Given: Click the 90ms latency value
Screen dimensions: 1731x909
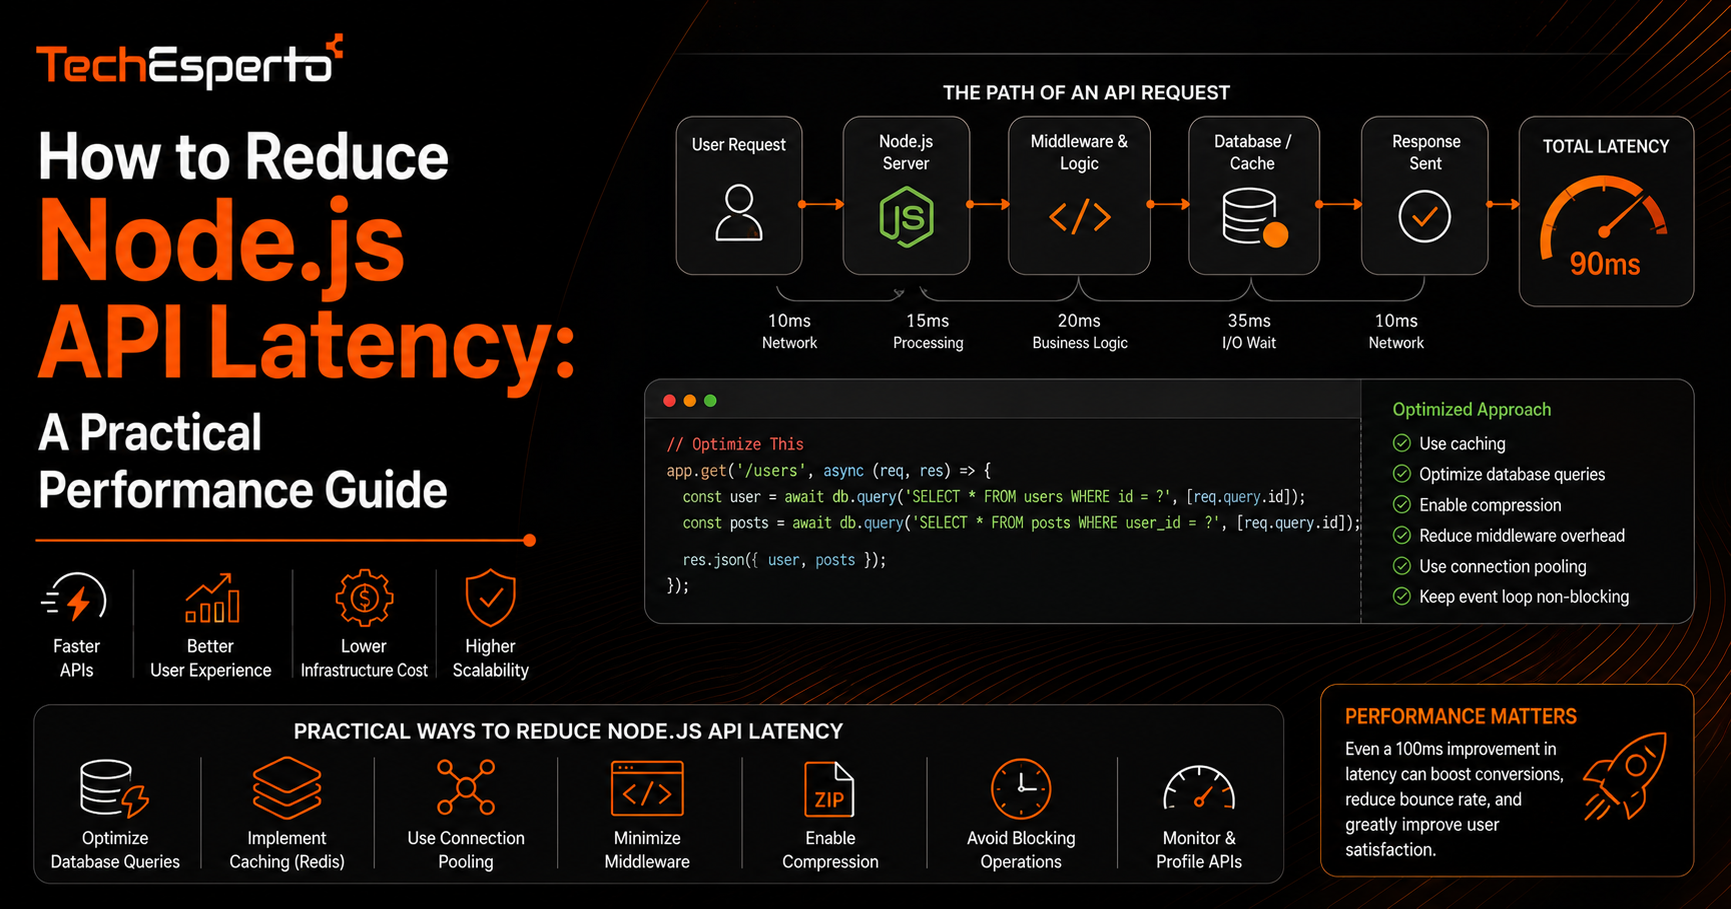Looking at the screenshot, I should 1605,264.
